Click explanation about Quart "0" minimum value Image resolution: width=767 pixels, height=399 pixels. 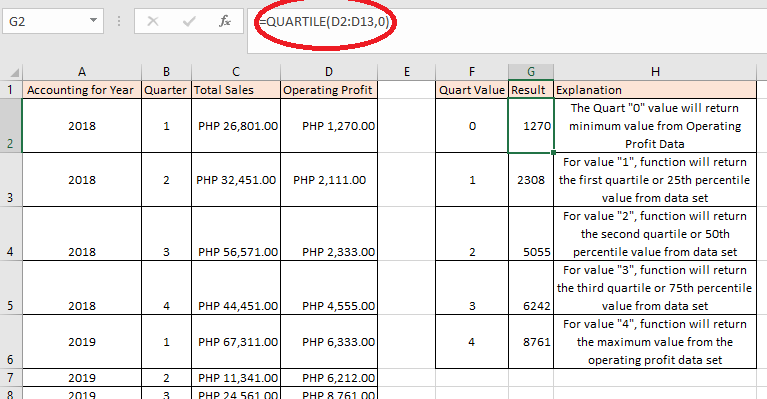[655, 126]
